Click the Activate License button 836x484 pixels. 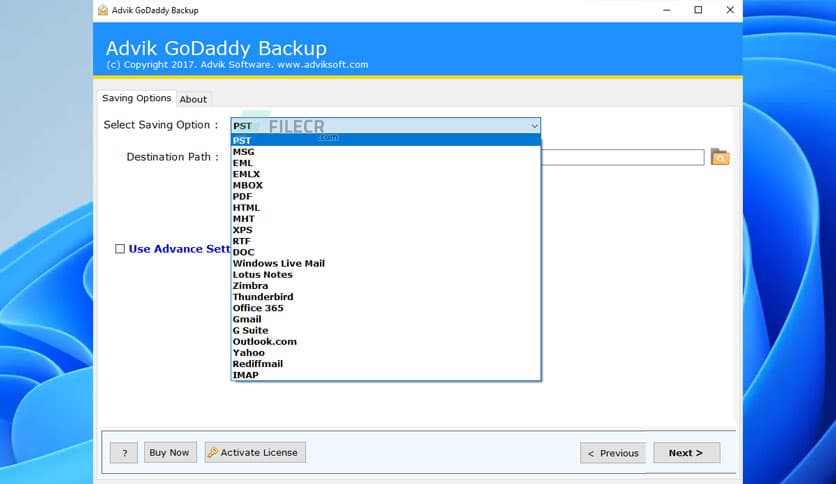click(x=255, y=453)
